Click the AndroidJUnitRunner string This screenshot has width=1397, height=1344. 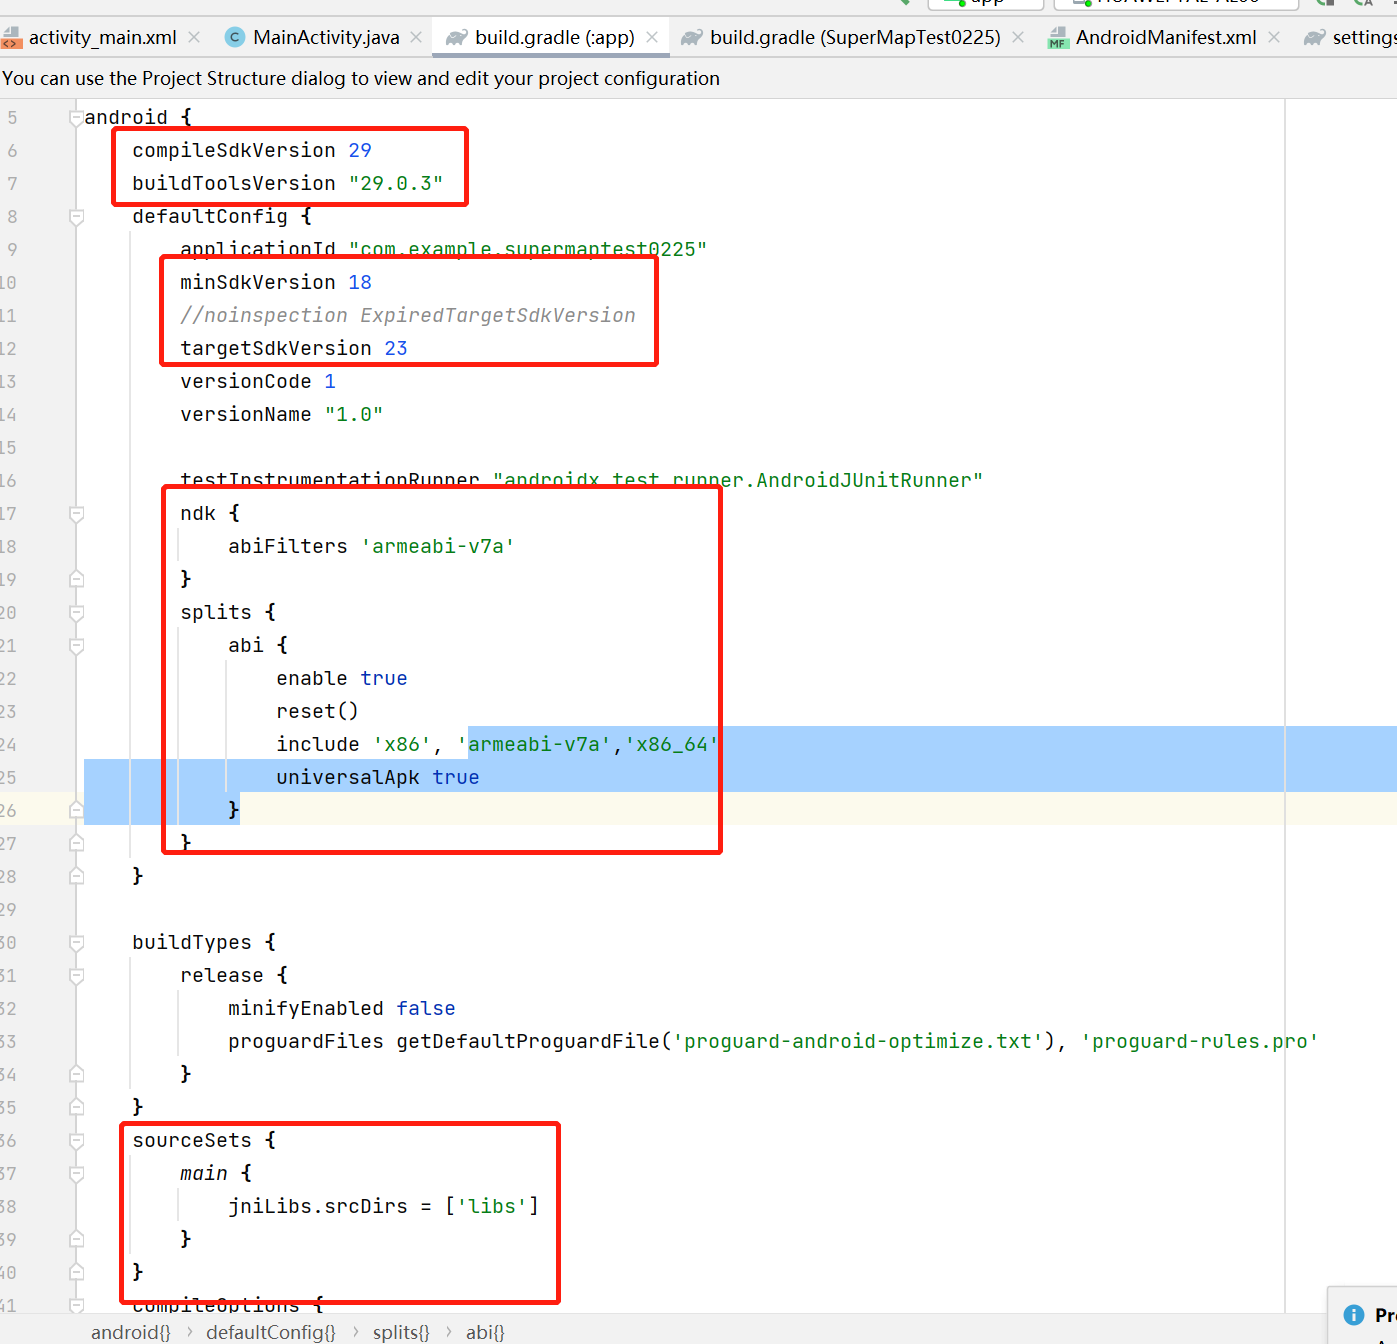point(738,480)
